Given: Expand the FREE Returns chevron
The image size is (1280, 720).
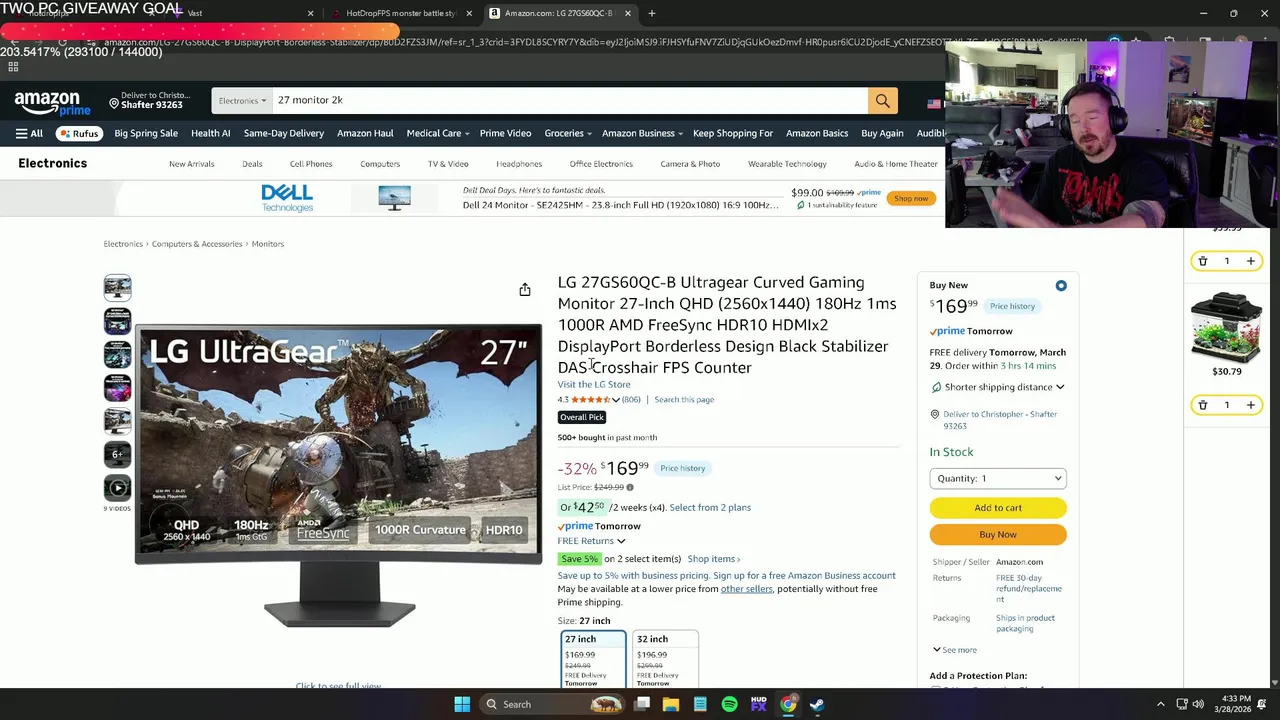Looking at the screenshot, I should click(x=621, y=541).
